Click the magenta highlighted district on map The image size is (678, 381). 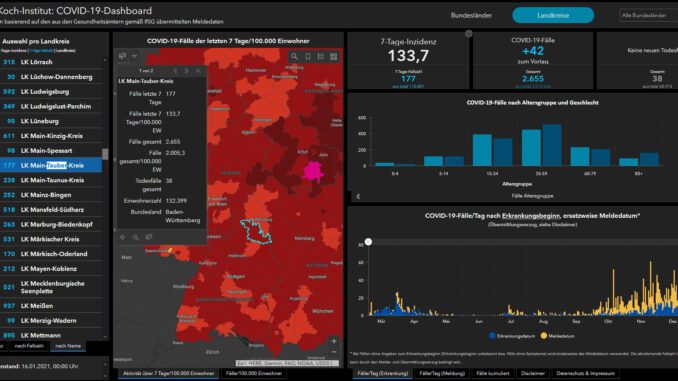tap(313, 171)
